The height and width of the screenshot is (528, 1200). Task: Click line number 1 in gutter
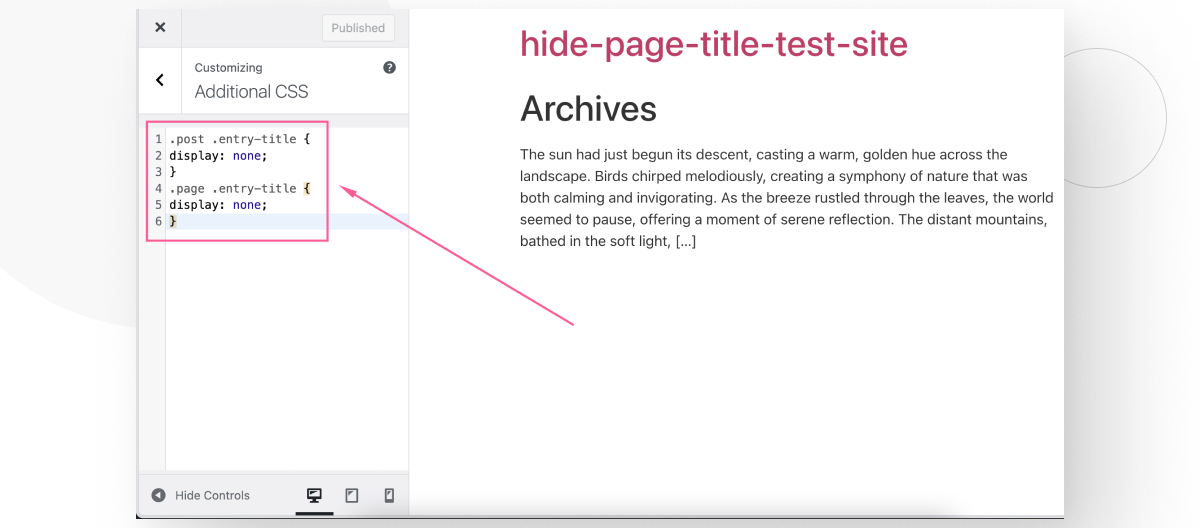pyautogui.click(x=158, y=139)
